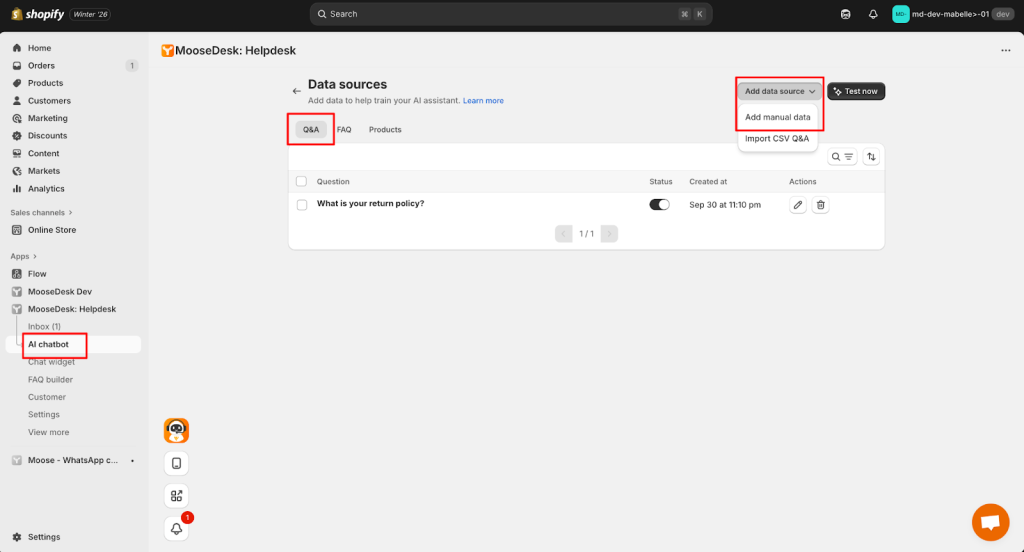Choose Import CSV Q&A menu option
Viewport: 1024px width, 552px height.
777,139
